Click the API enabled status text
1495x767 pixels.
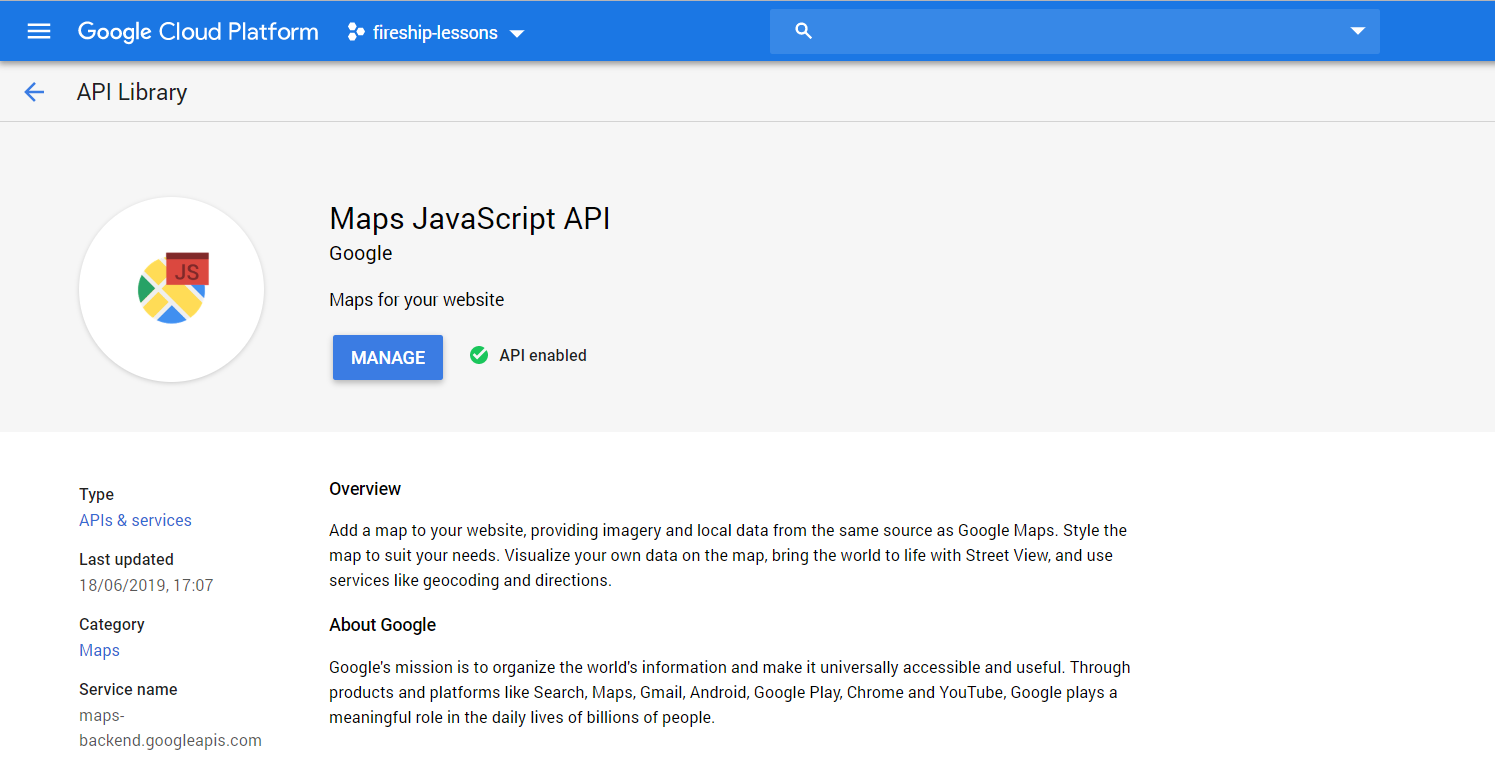(x=543, y=354)
